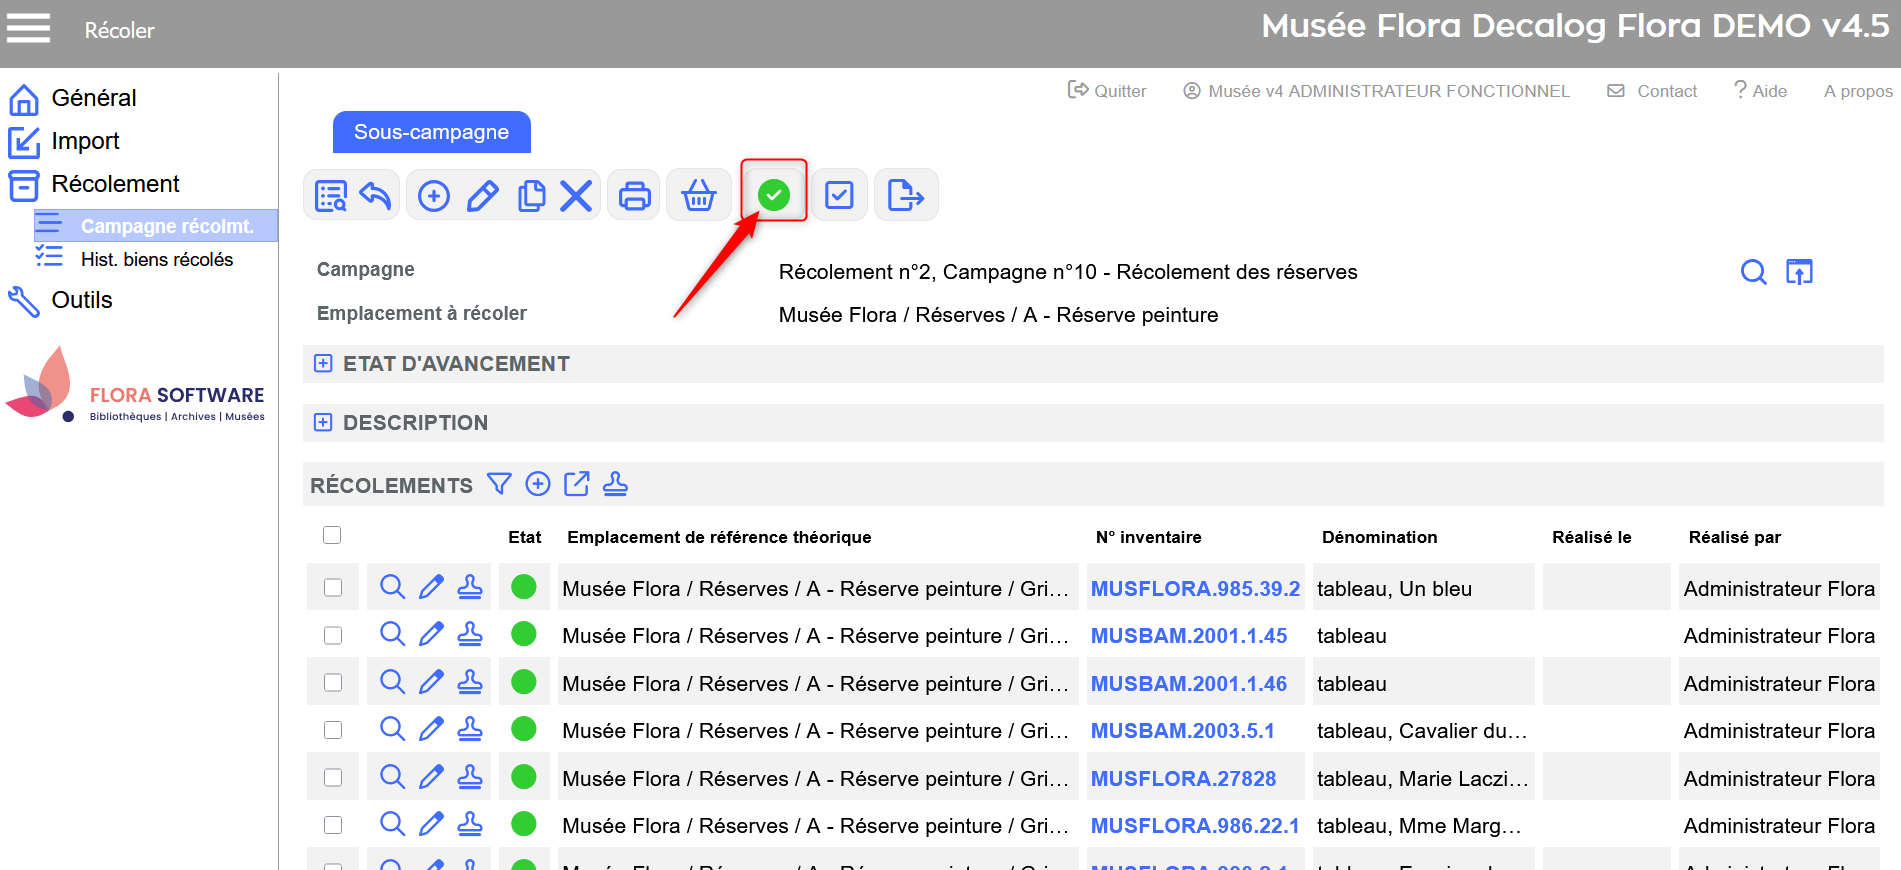1901x870 pixels.
Task: Select the Sous-campagne tab
Action: tap(431, 132)
